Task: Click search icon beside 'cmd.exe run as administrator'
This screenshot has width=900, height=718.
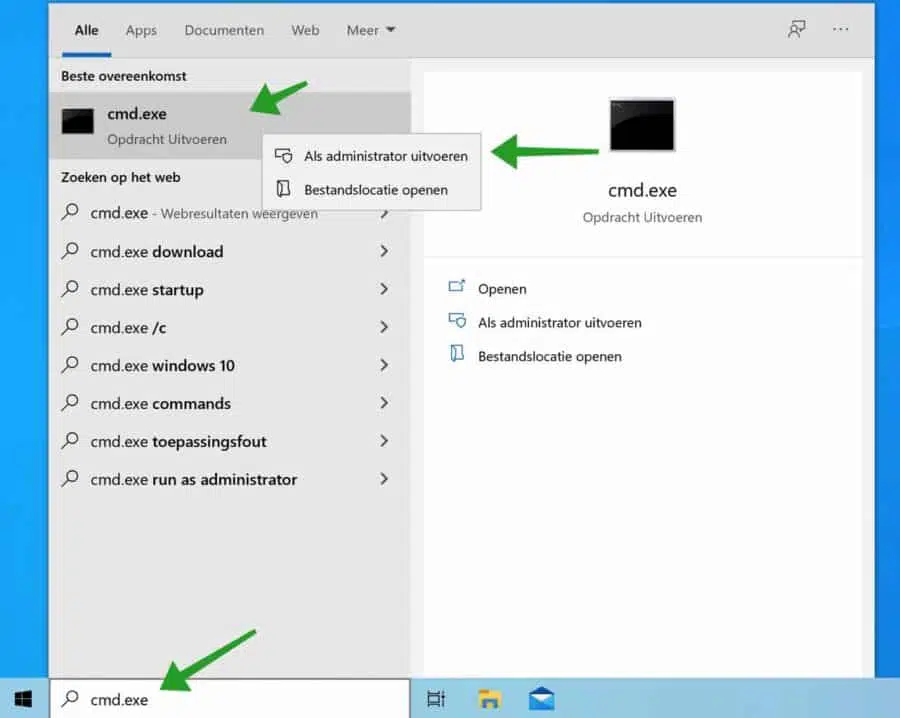Action: [x=70, y=478]
